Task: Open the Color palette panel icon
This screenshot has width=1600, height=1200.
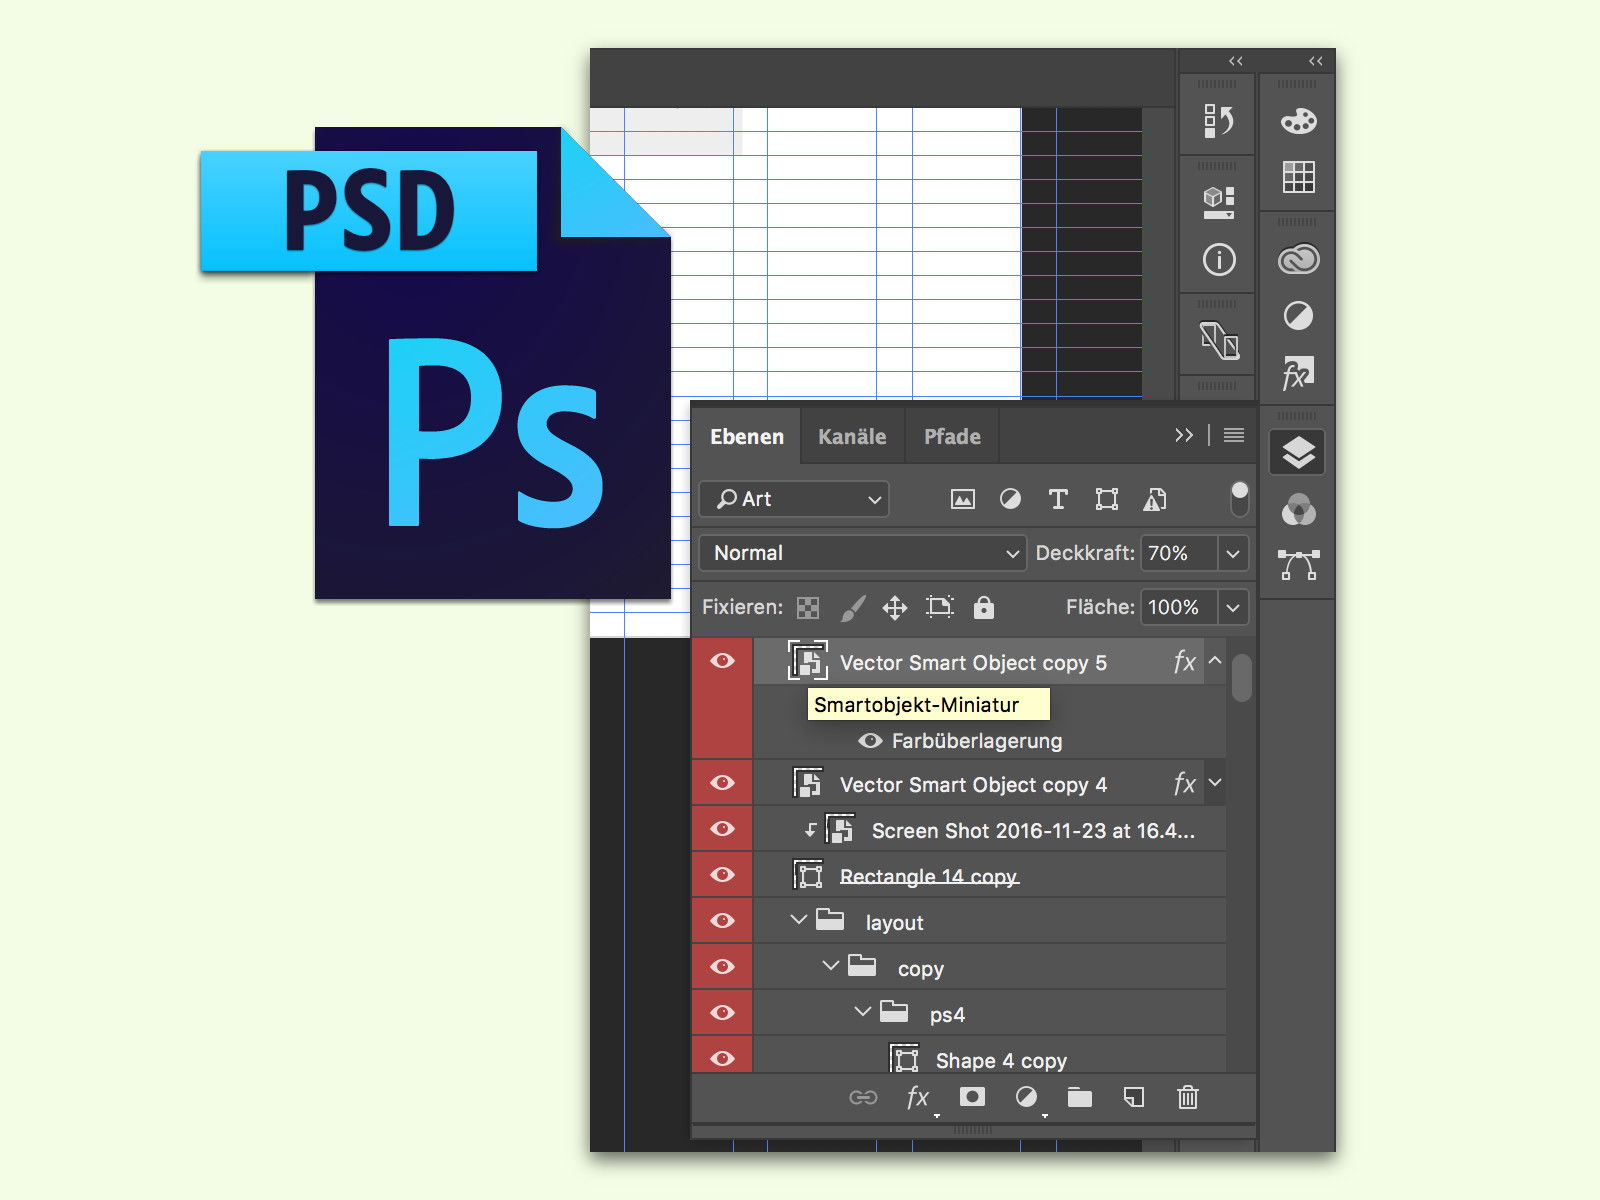Action: [x=1298, y=122]
